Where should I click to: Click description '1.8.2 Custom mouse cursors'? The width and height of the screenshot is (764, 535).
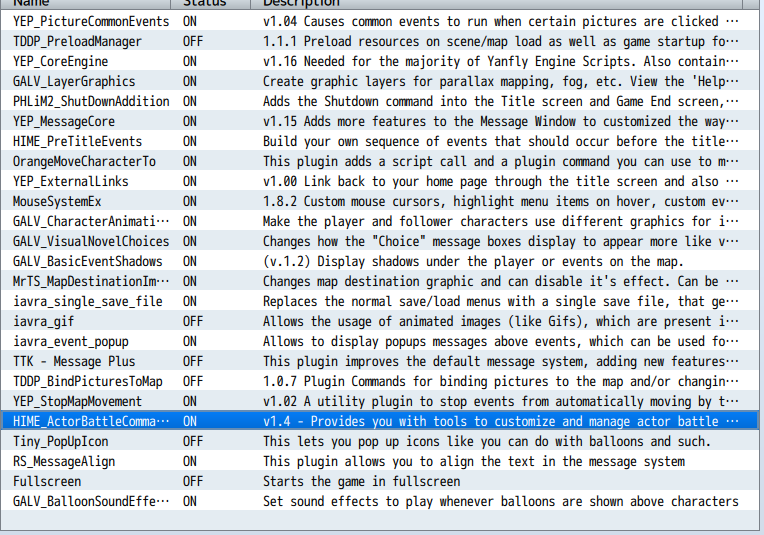coord(501,201)
